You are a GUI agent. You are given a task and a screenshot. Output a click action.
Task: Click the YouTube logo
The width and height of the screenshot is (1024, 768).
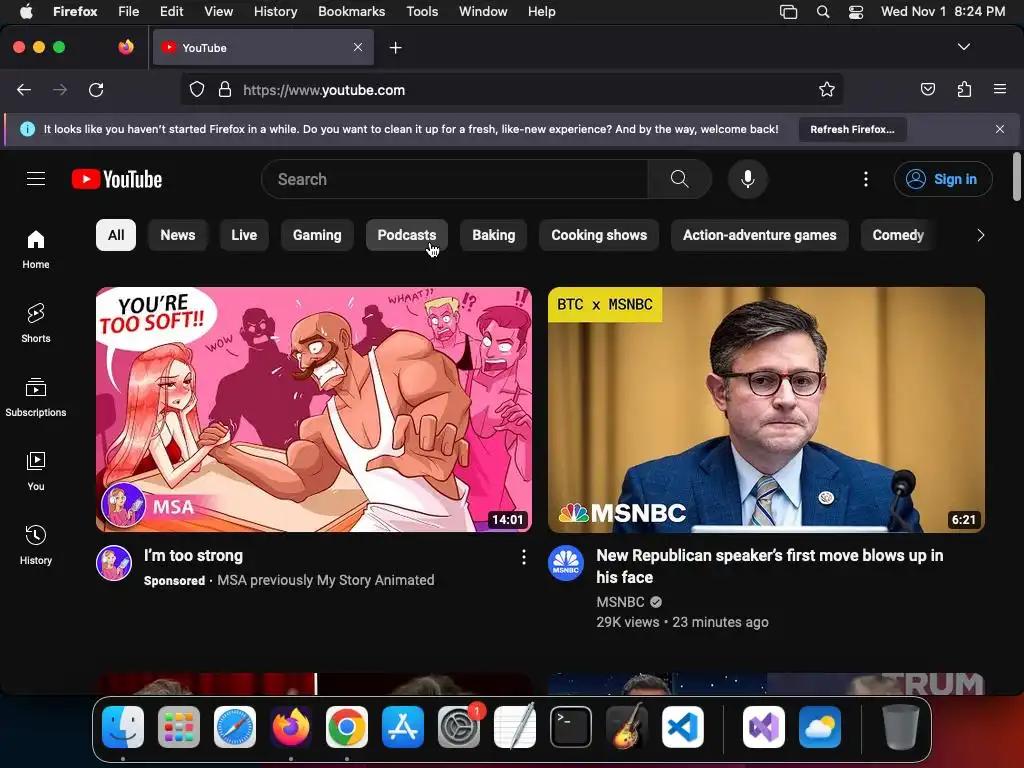(117, 179)
